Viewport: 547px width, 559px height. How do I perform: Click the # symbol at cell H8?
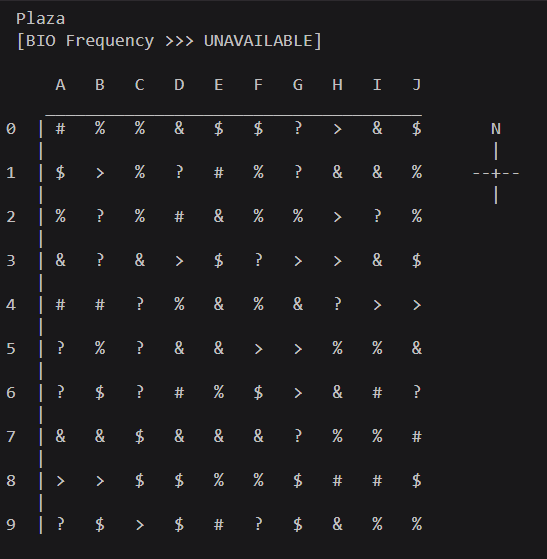click(337, 481)
